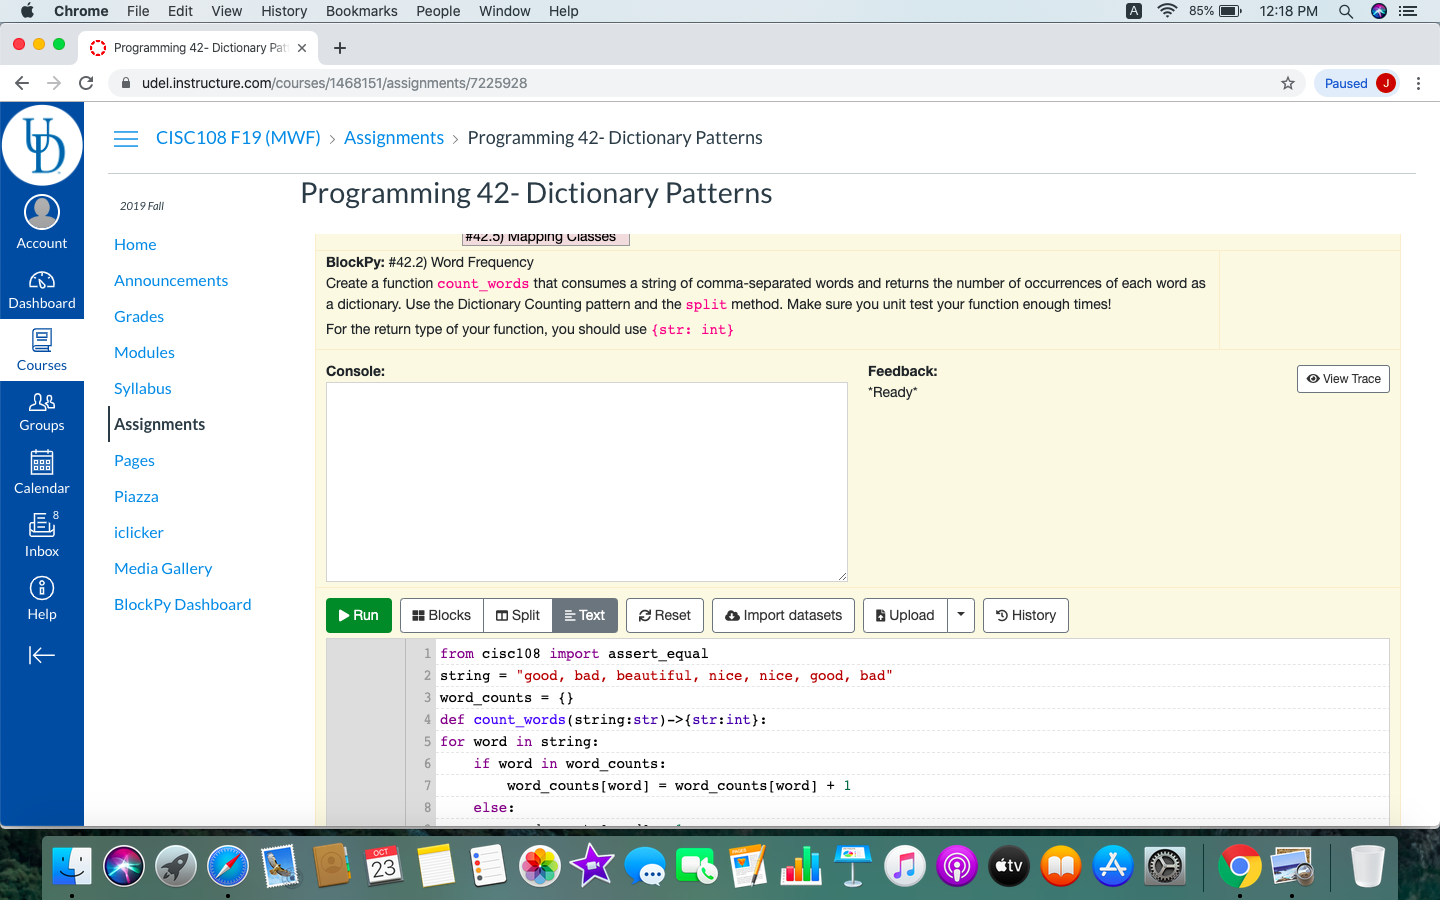This screenshot has height=900, width=1440.
Task: Switch the BlockPy editor to Blocks view
Action: coord(441,615)
